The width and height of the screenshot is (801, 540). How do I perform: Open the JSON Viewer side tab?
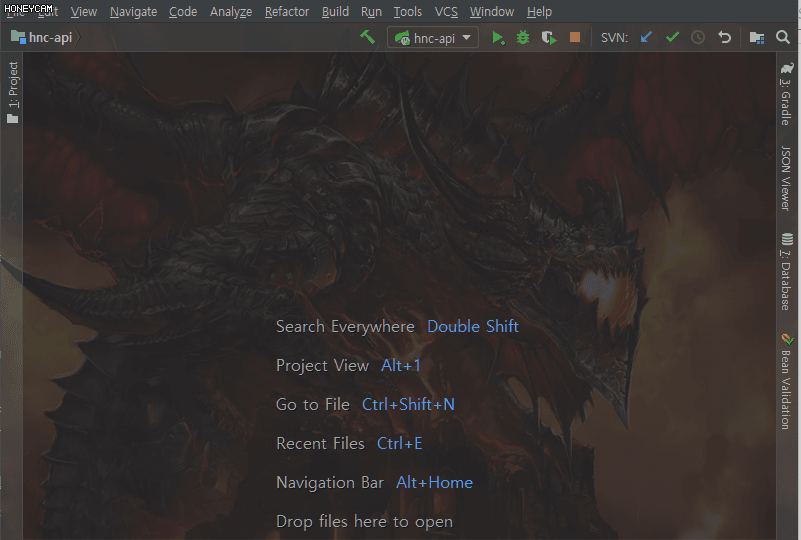point(786,178)
